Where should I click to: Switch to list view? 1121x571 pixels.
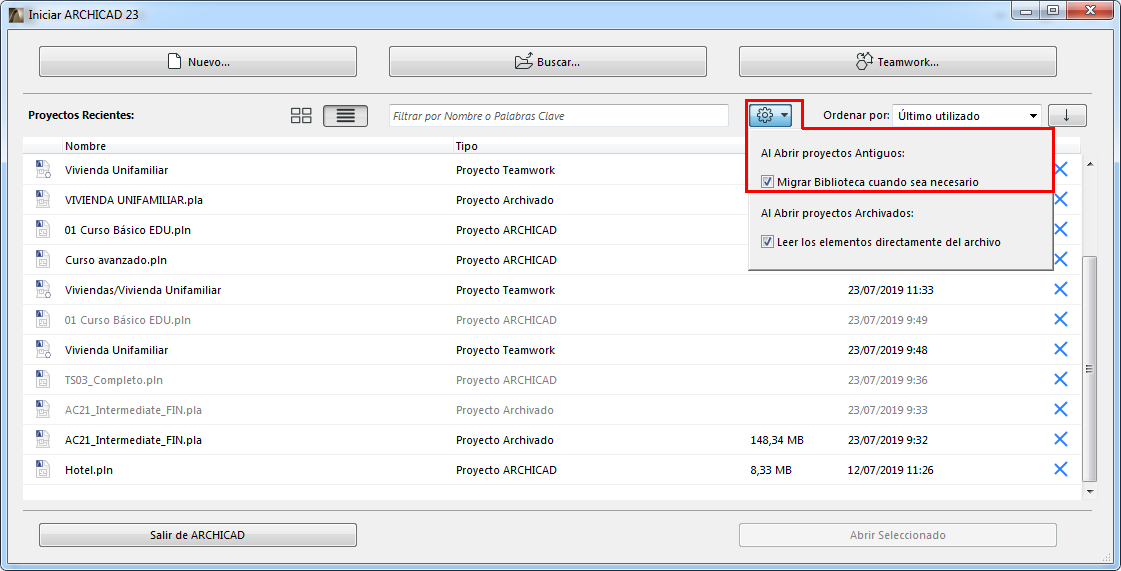(x=345, y=116)
